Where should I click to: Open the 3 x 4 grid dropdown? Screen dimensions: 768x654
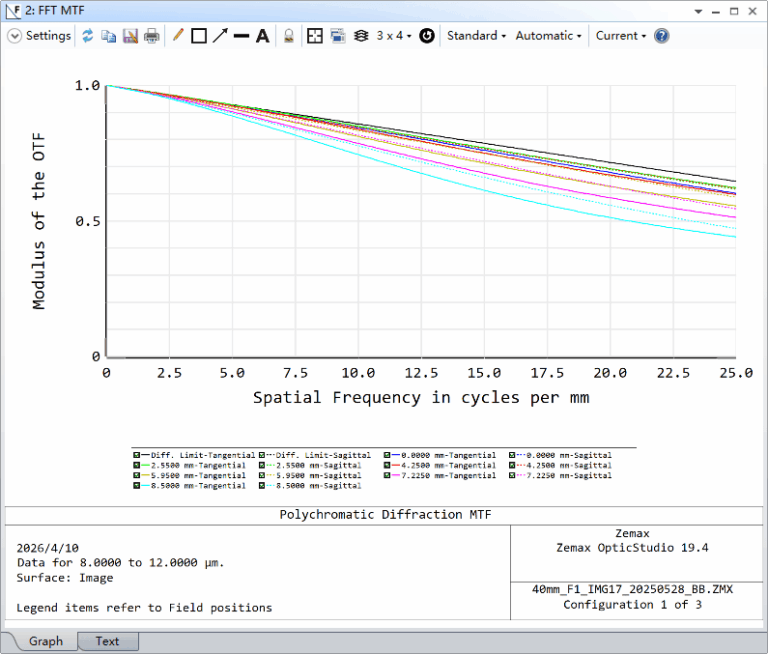(x=394, y=36)
